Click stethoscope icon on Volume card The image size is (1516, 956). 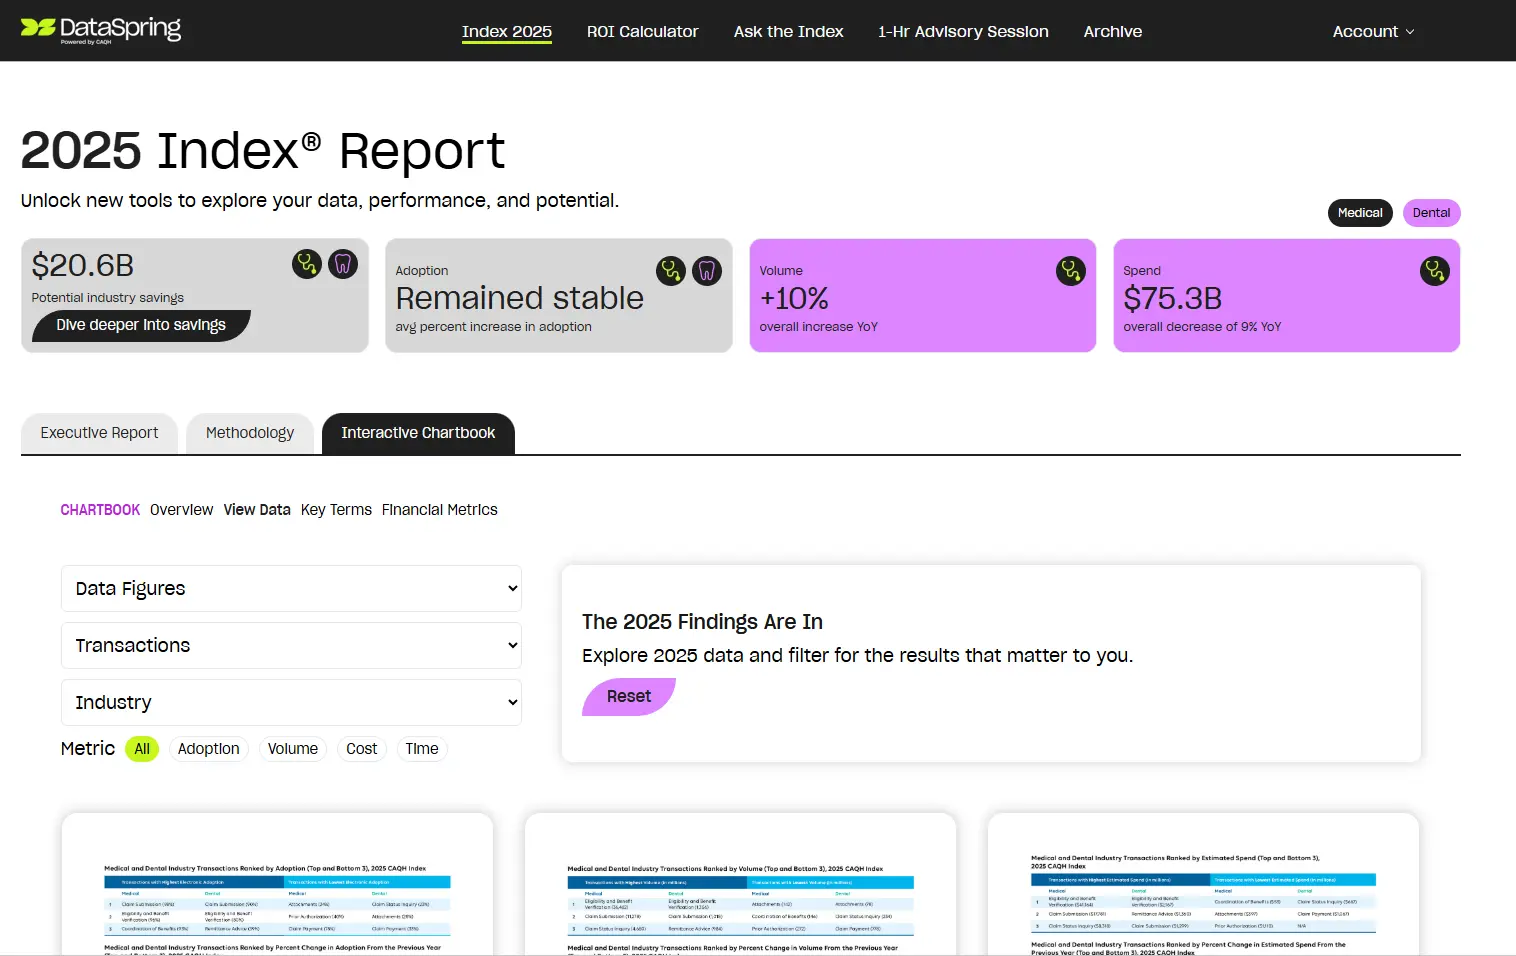click(x=1071, y=270)
